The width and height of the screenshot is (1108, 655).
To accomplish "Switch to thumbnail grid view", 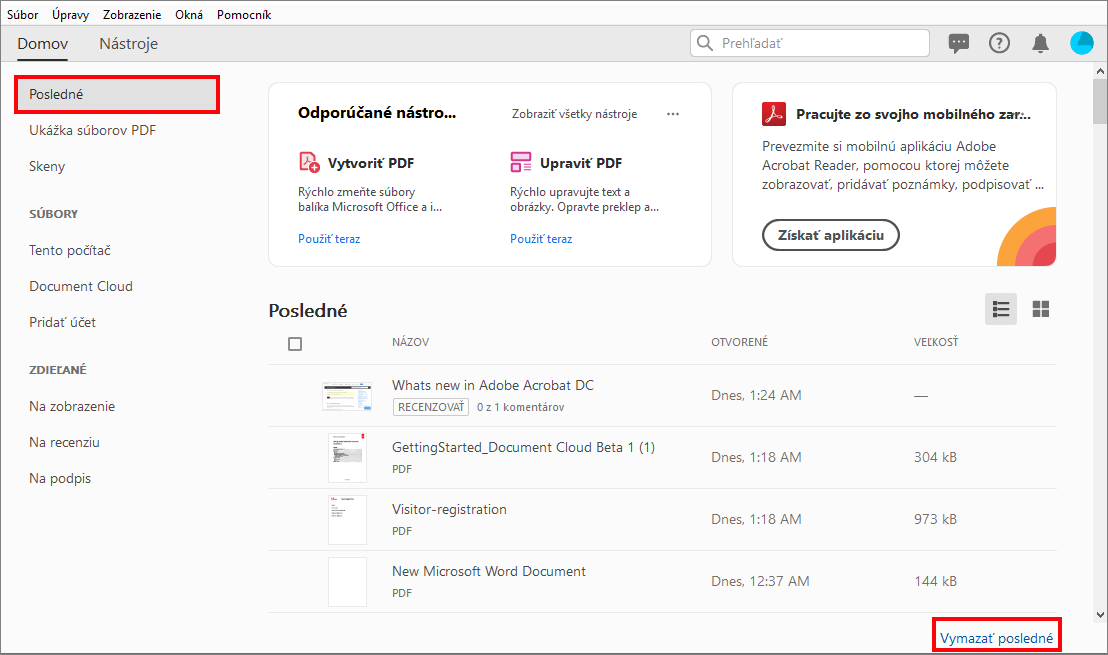I will (x=1041, y=309).
